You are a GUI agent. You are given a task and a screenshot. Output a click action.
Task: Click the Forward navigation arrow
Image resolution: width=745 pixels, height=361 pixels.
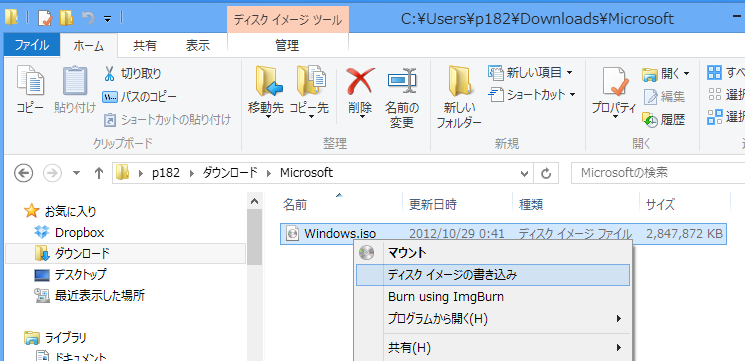click(x=52, y=173)
